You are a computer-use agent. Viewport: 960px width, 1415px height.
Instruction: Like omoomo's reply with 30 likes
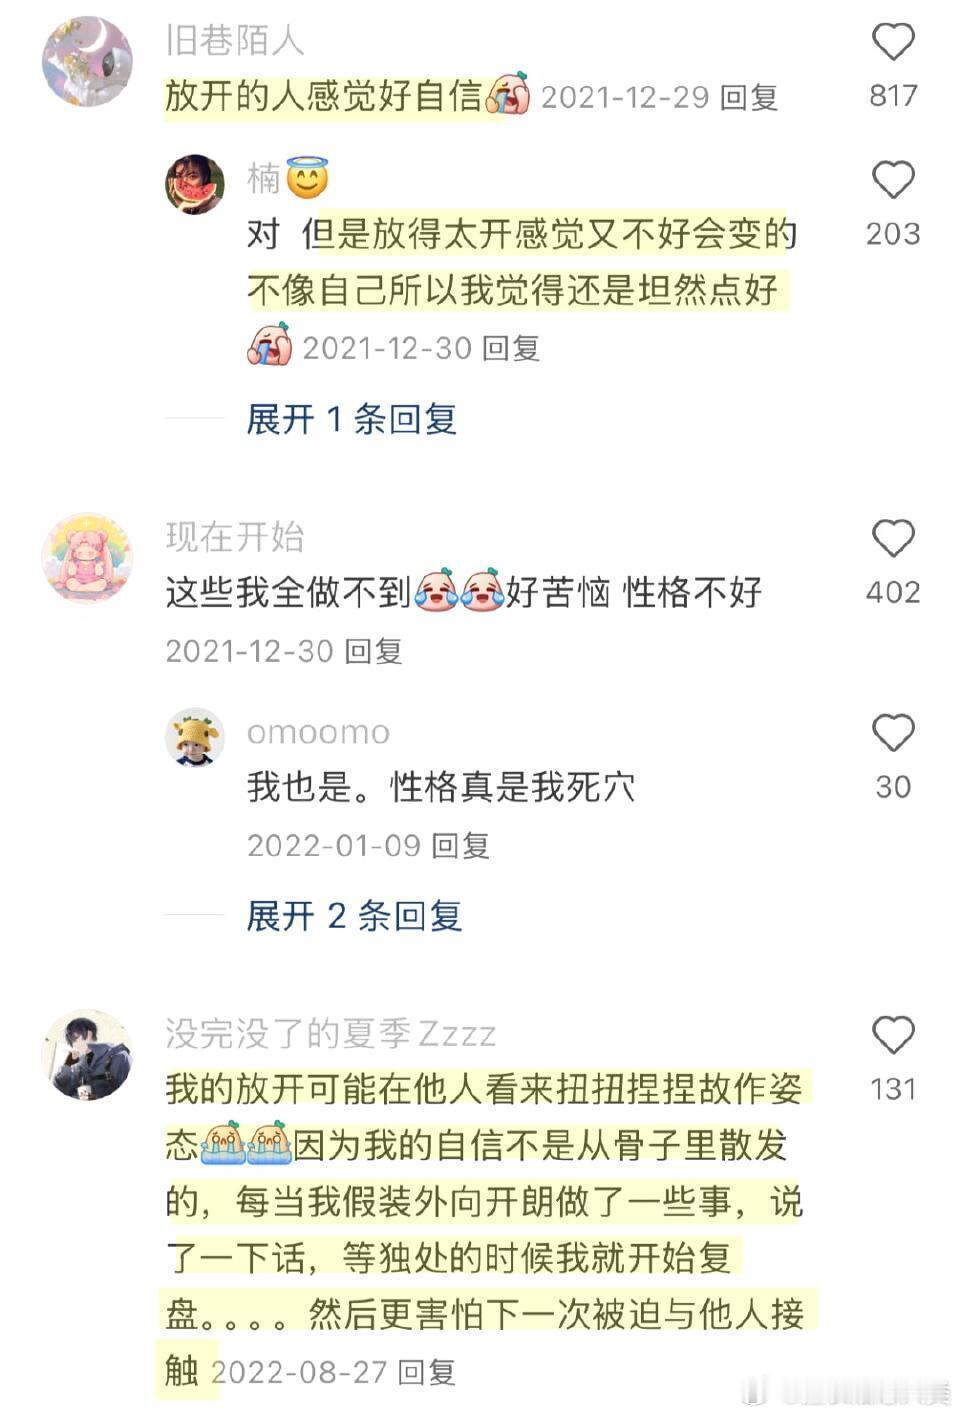pyautogui.click(x=893, y=733)
